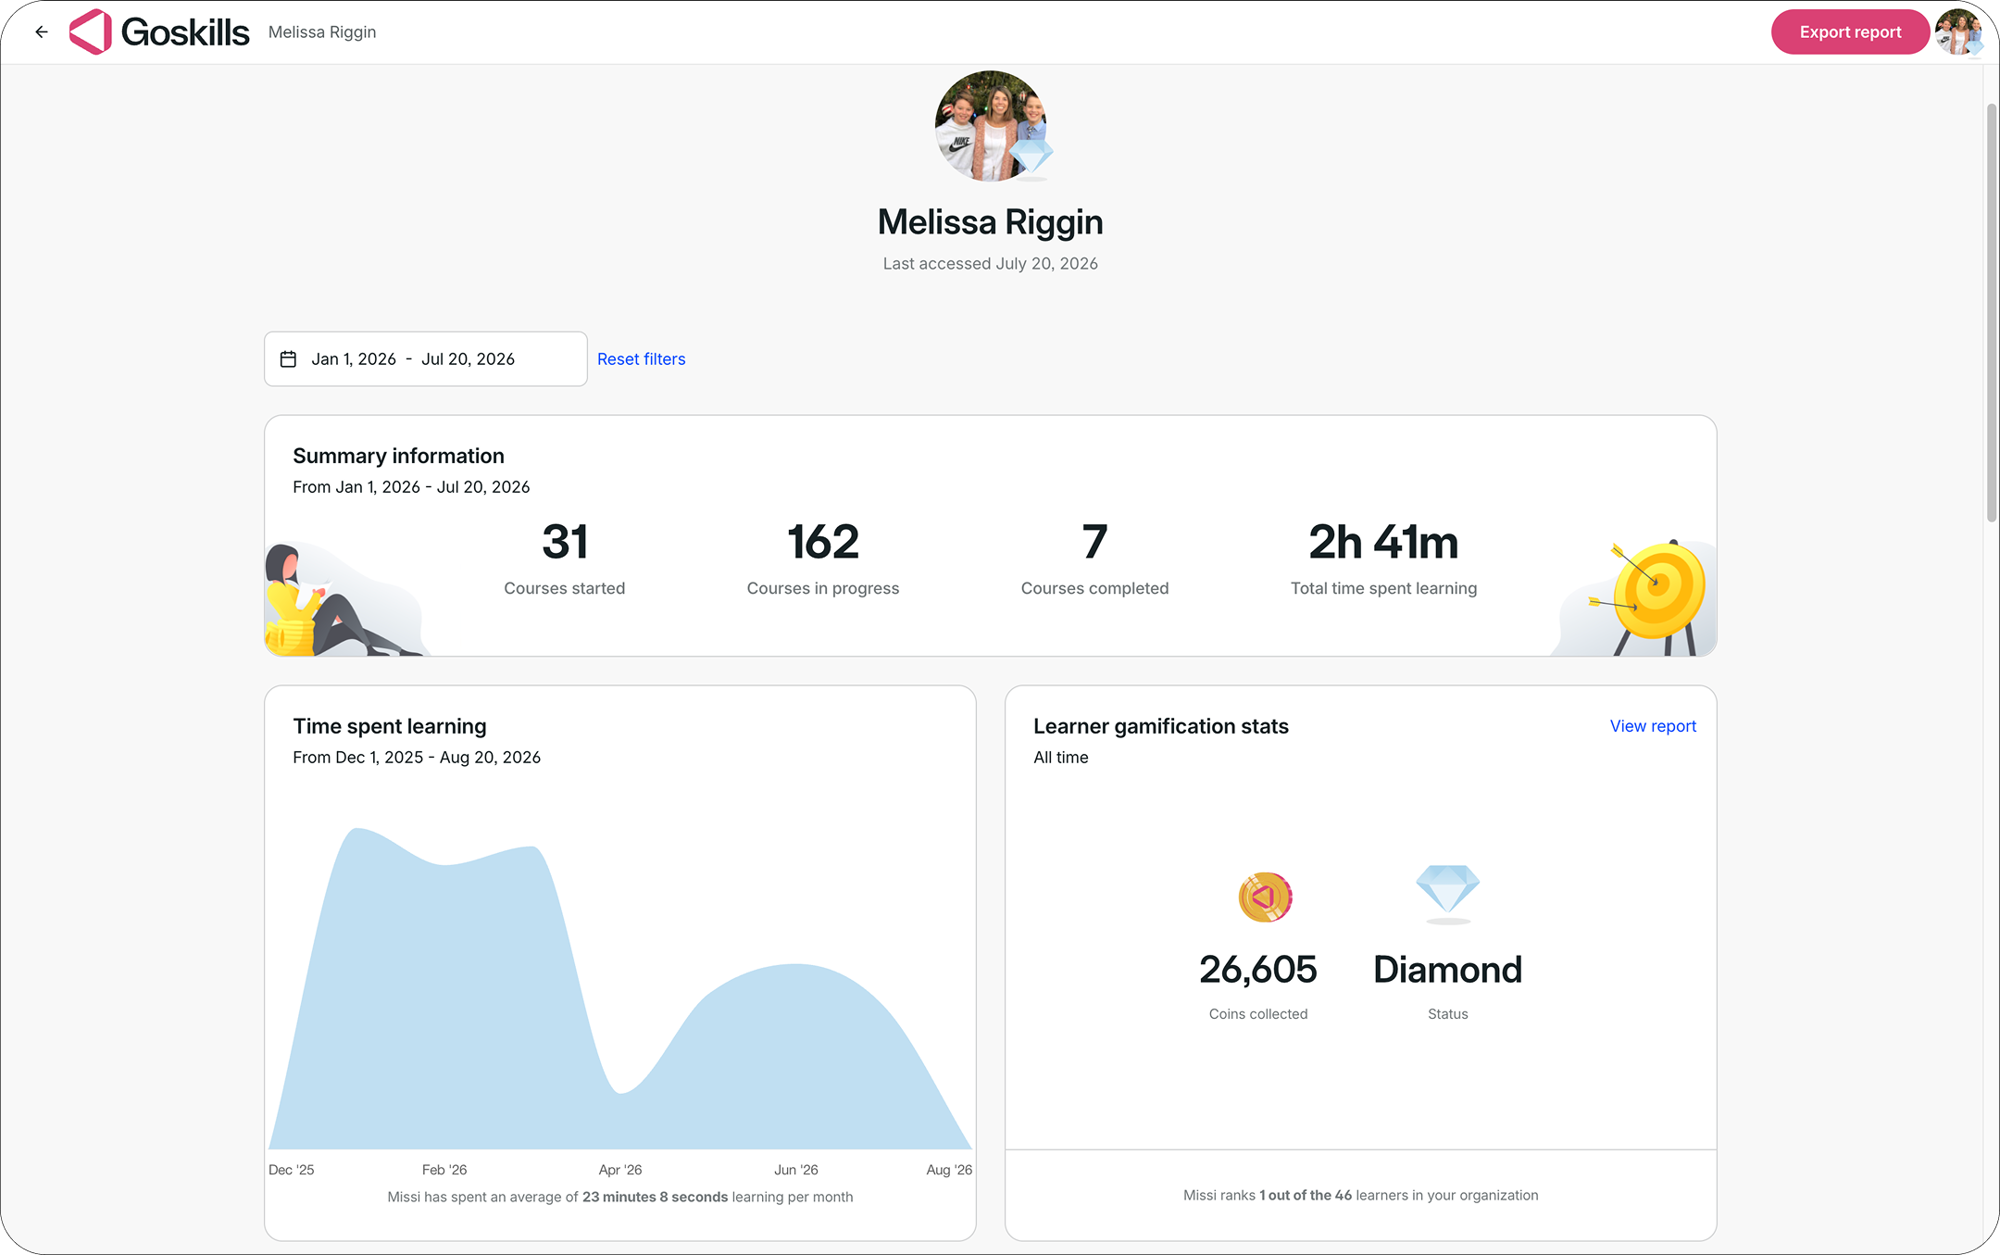2000x1255 pixels.
Task: Click the Melissa Riggin breadcrumb text in header
Action: click(322, 32)
